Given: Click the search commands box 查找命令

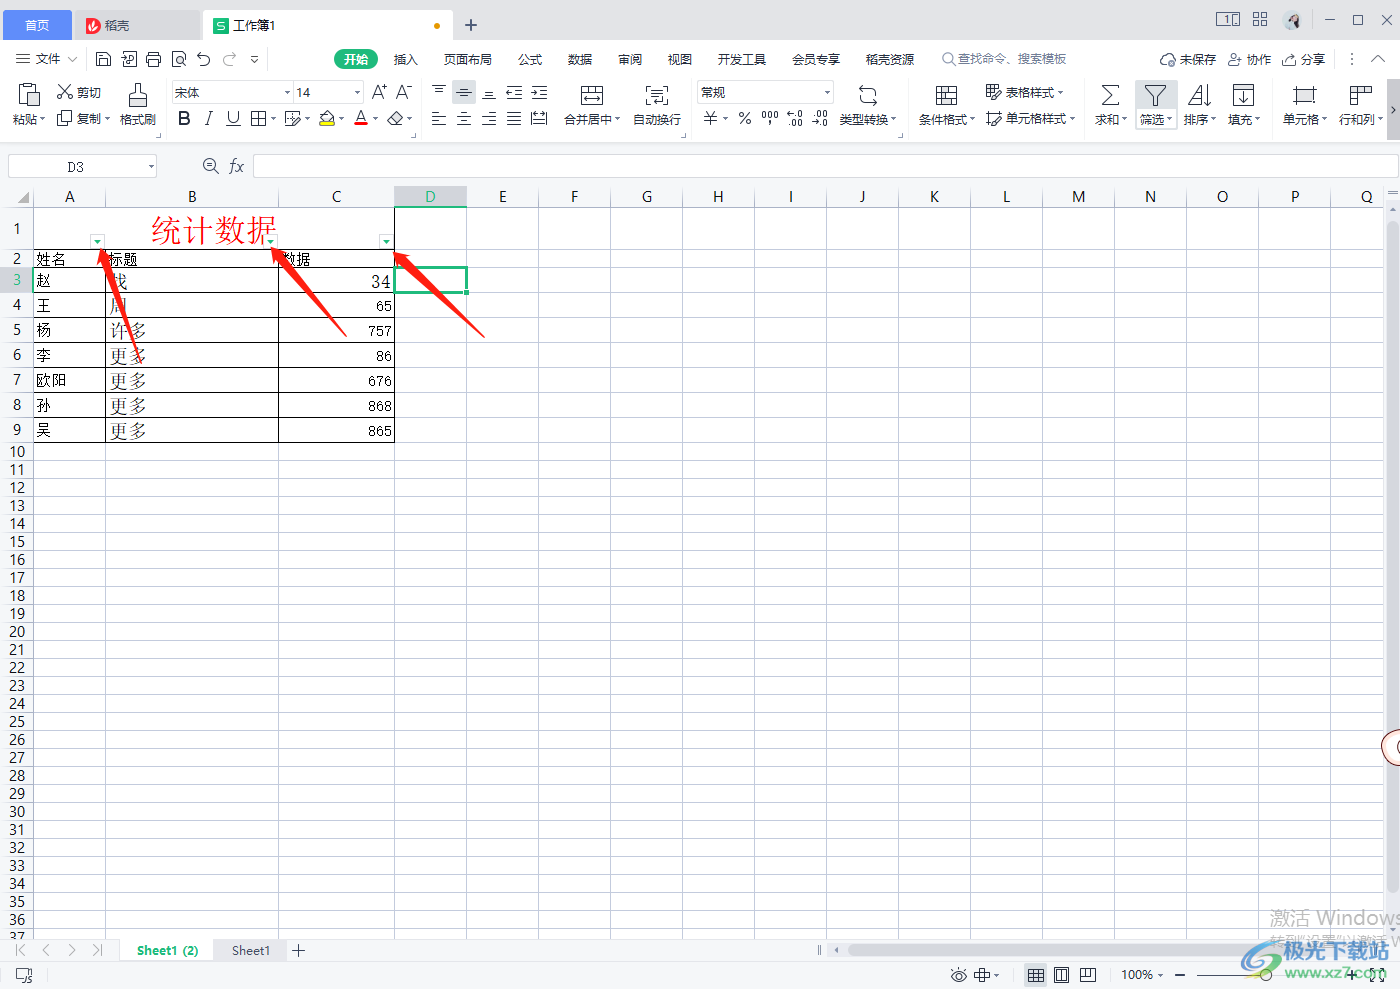Looking at the screenshot, I should [1005, 59].
